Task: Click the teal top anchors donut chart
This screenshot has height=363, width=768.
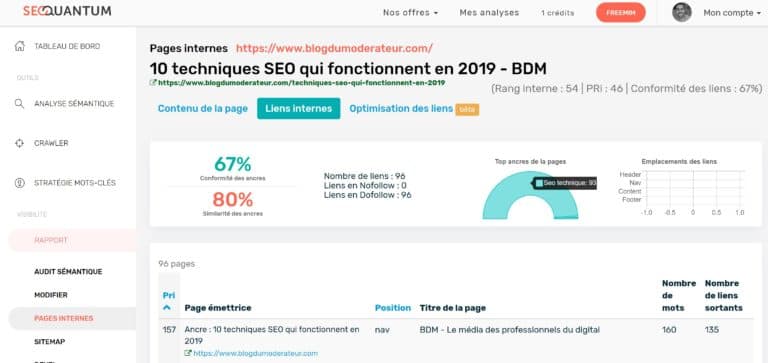Action: click(x=530, y=196)
